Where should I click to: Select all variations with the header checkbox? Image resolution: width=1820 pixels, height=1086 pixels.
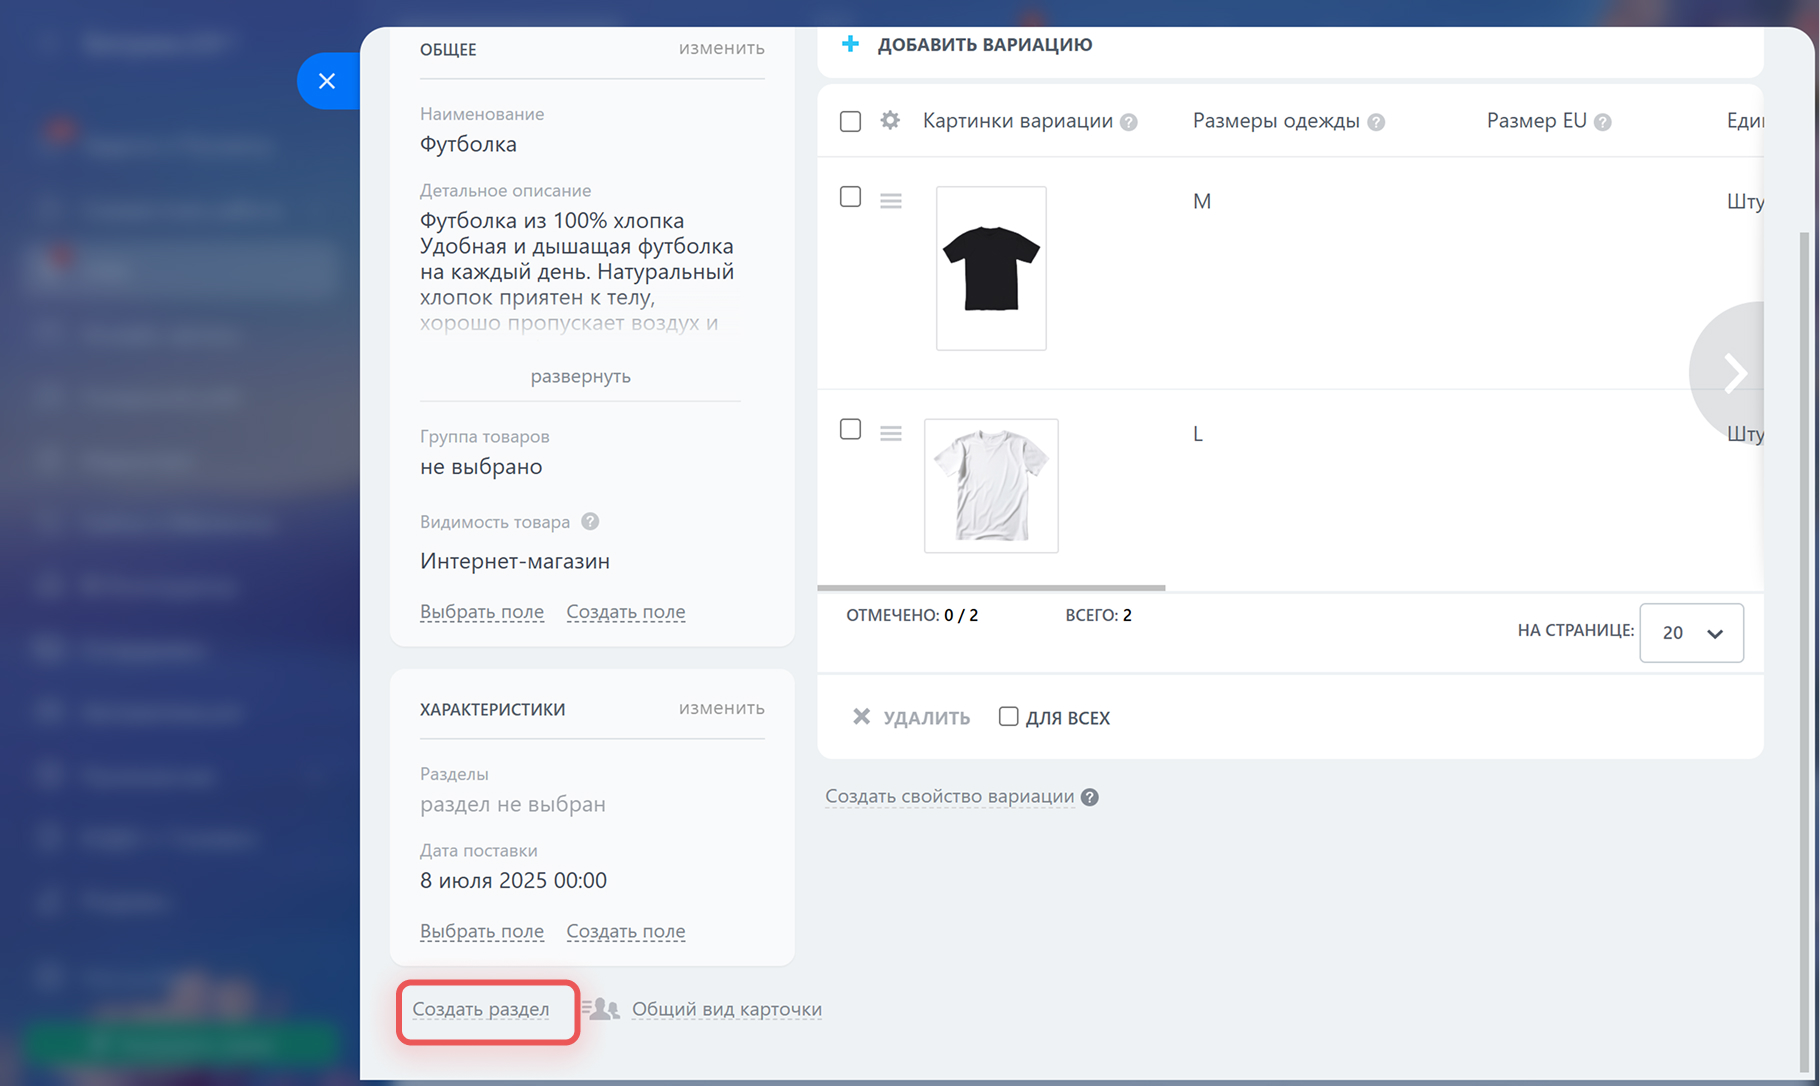[x=850, y=121]
